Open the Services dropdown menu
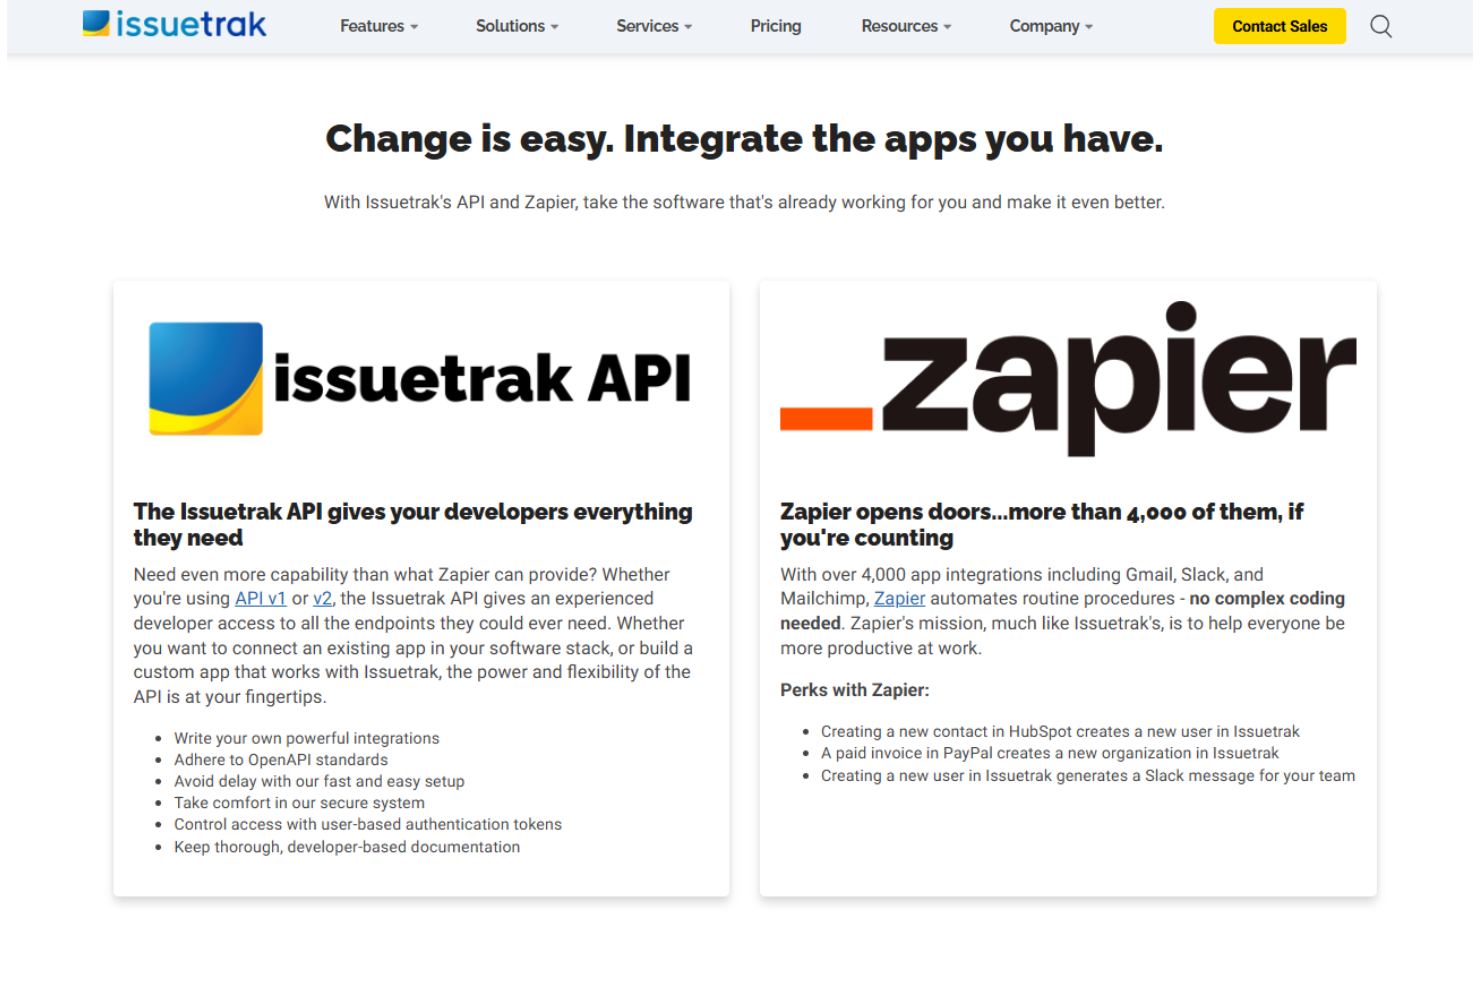 pos(654,26)
